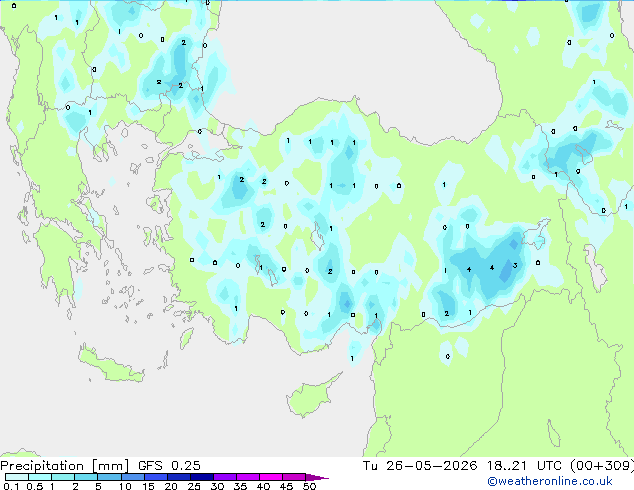Select the 5–10 mm legend color box
Image resolution: width=634 pixels, height=490 pixels.
[109, 477]
